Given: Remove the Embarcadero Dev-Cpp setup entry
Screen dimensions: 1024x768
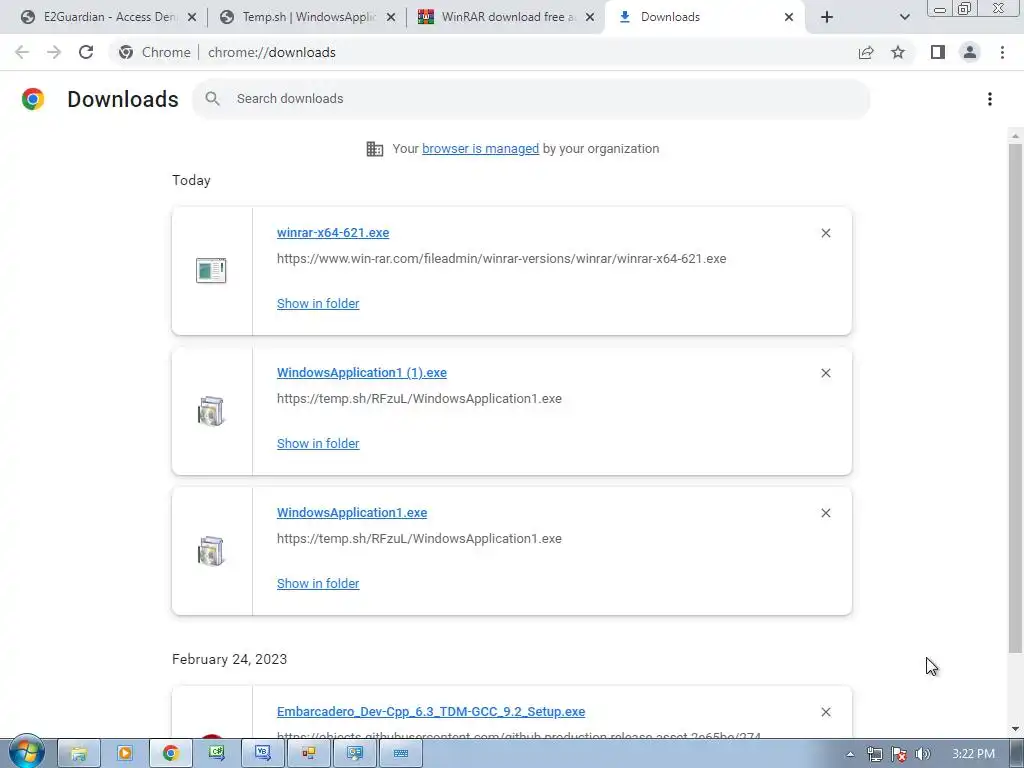Looking at the screenshot, I should pos(825,712).
